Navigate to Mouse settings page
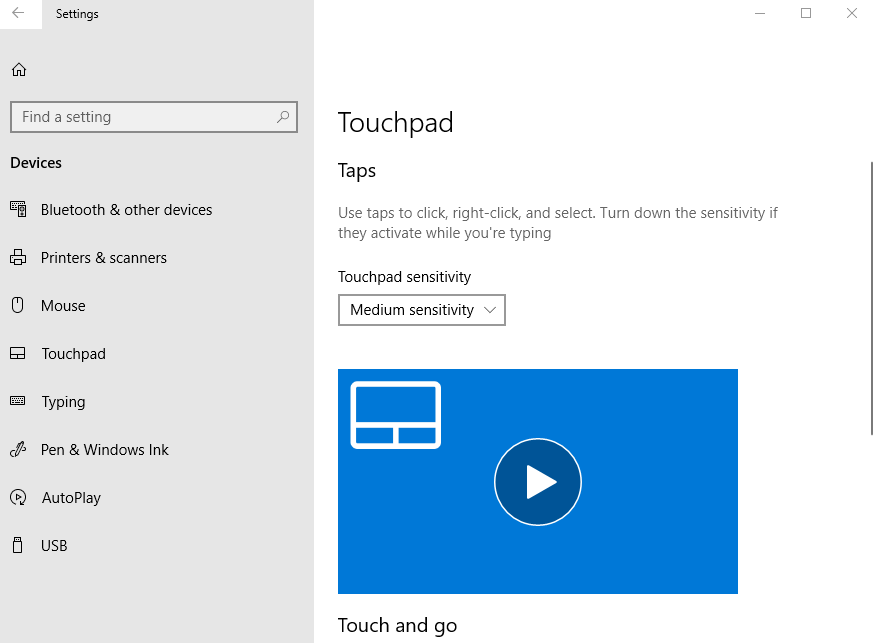874x643 pixels. (64, 305)
